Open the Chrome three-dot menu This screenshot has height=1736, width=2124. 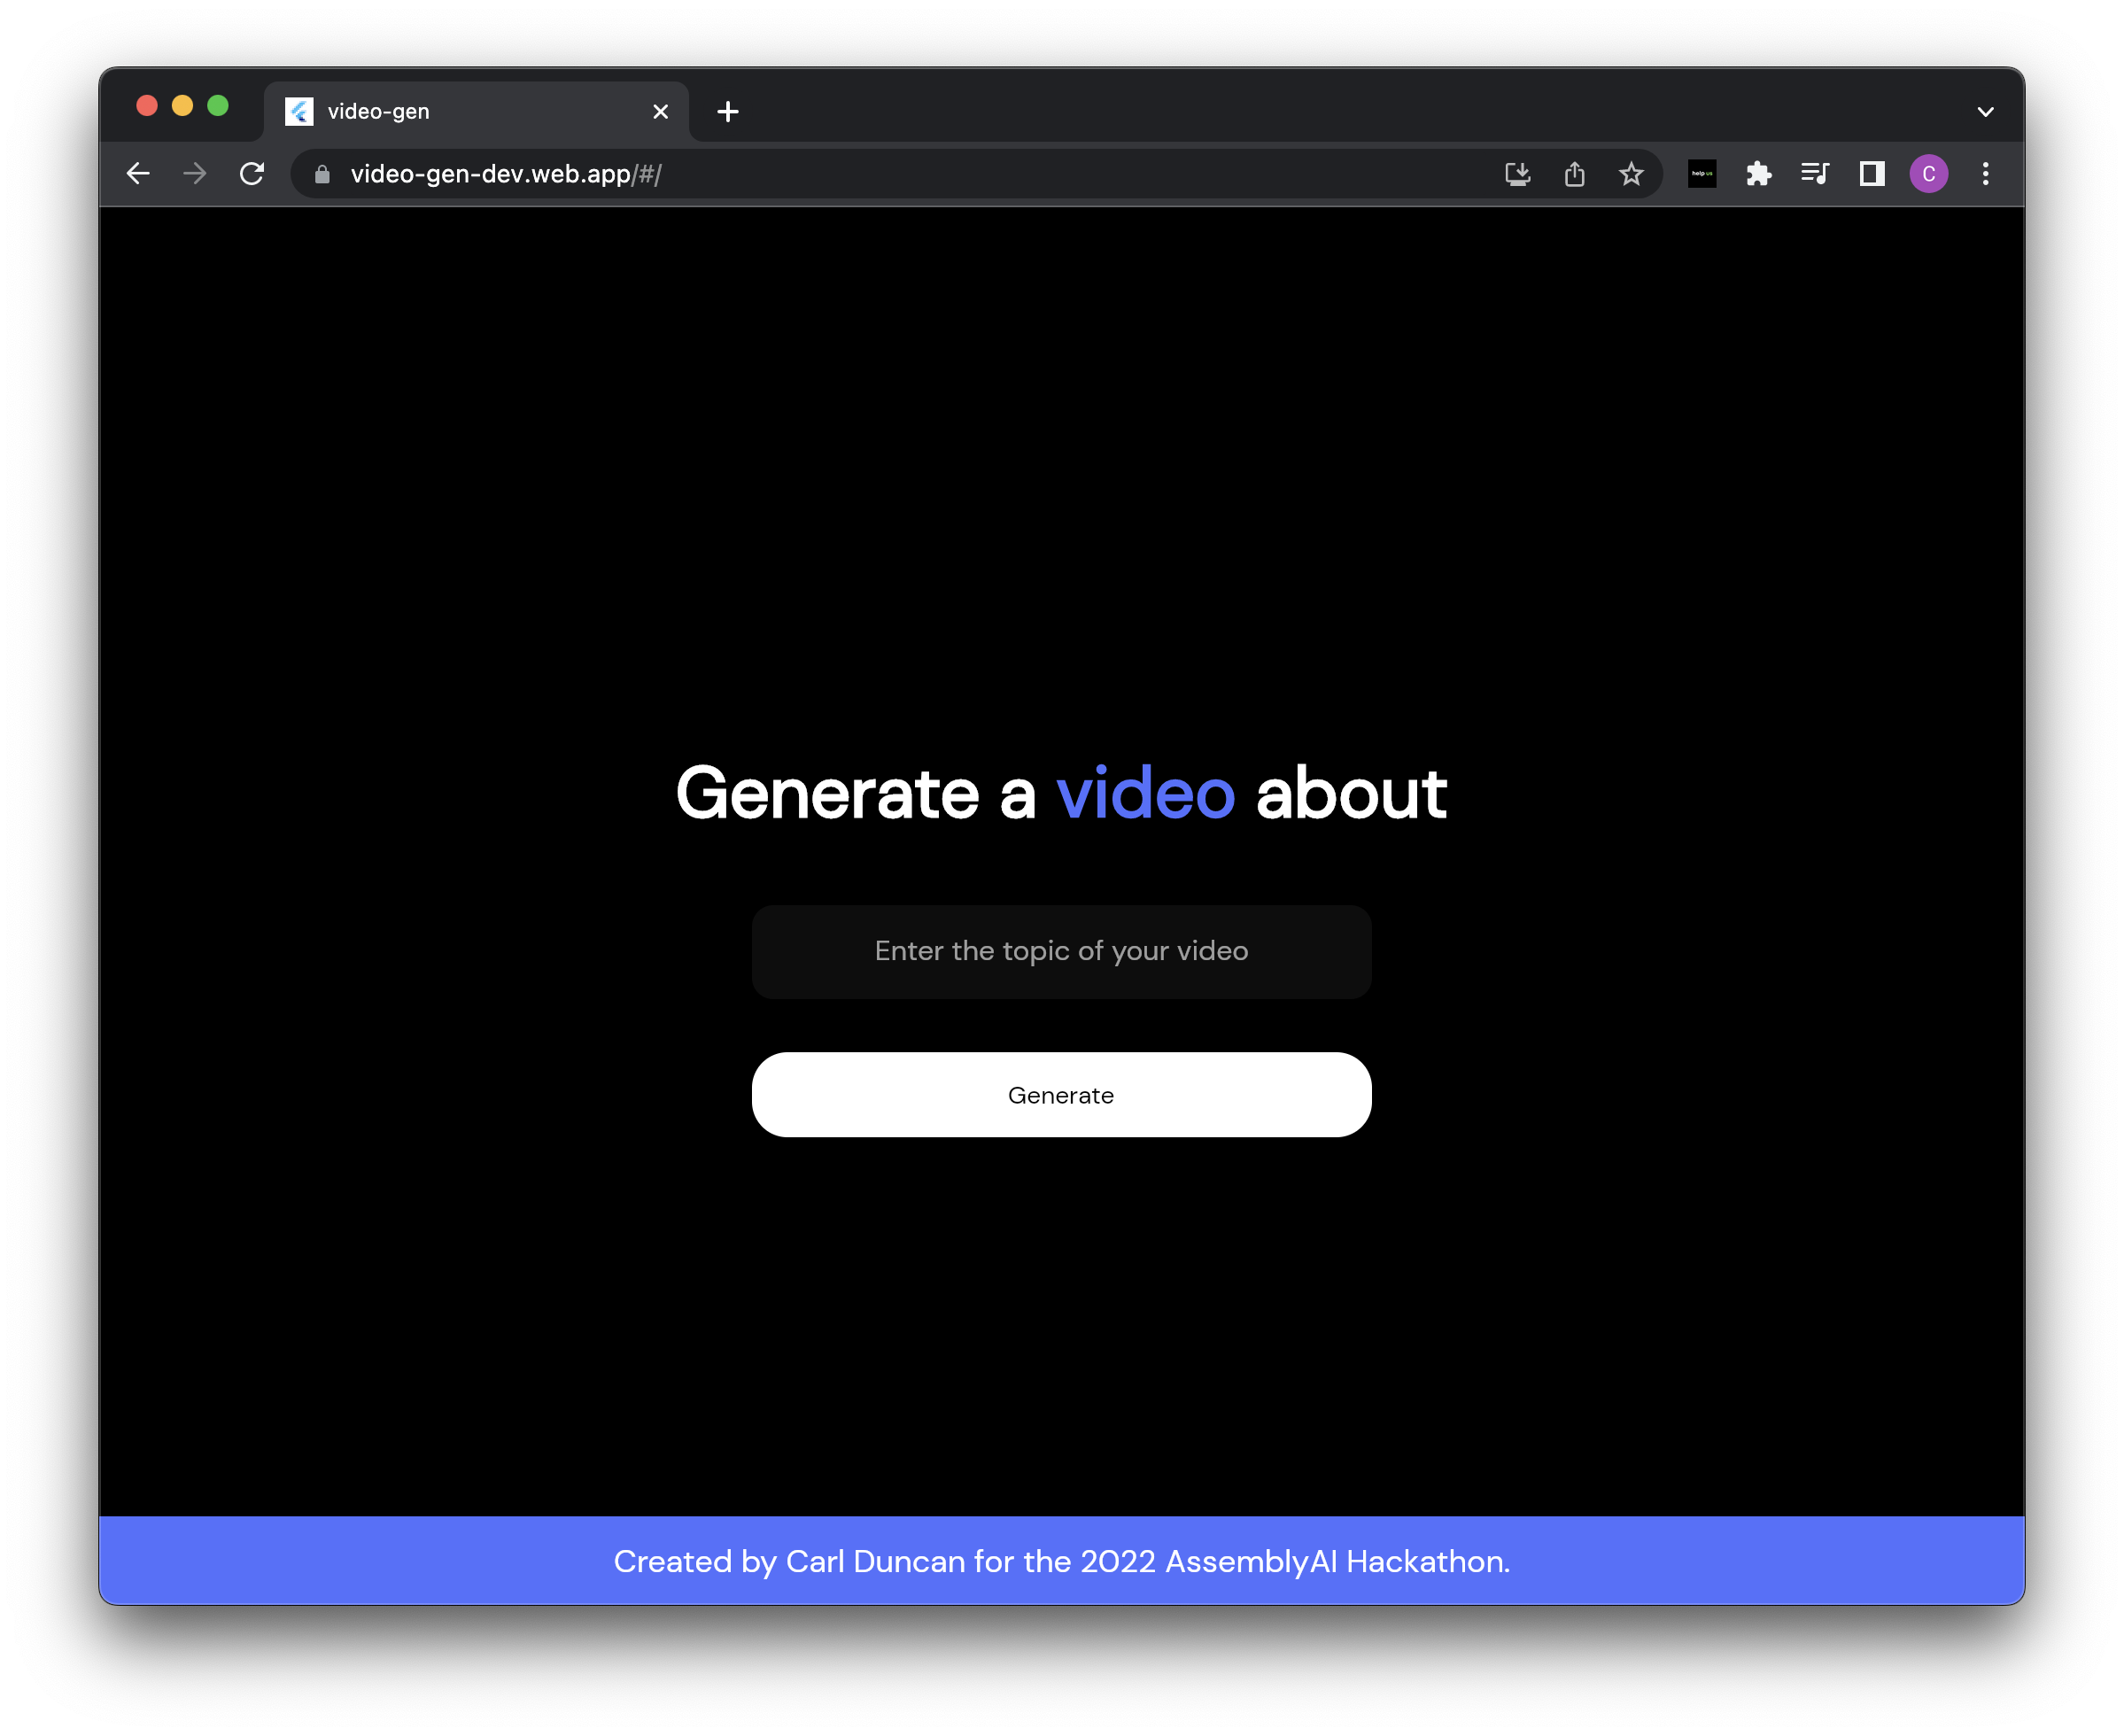pyautogui.click(x=1985, y=174)
